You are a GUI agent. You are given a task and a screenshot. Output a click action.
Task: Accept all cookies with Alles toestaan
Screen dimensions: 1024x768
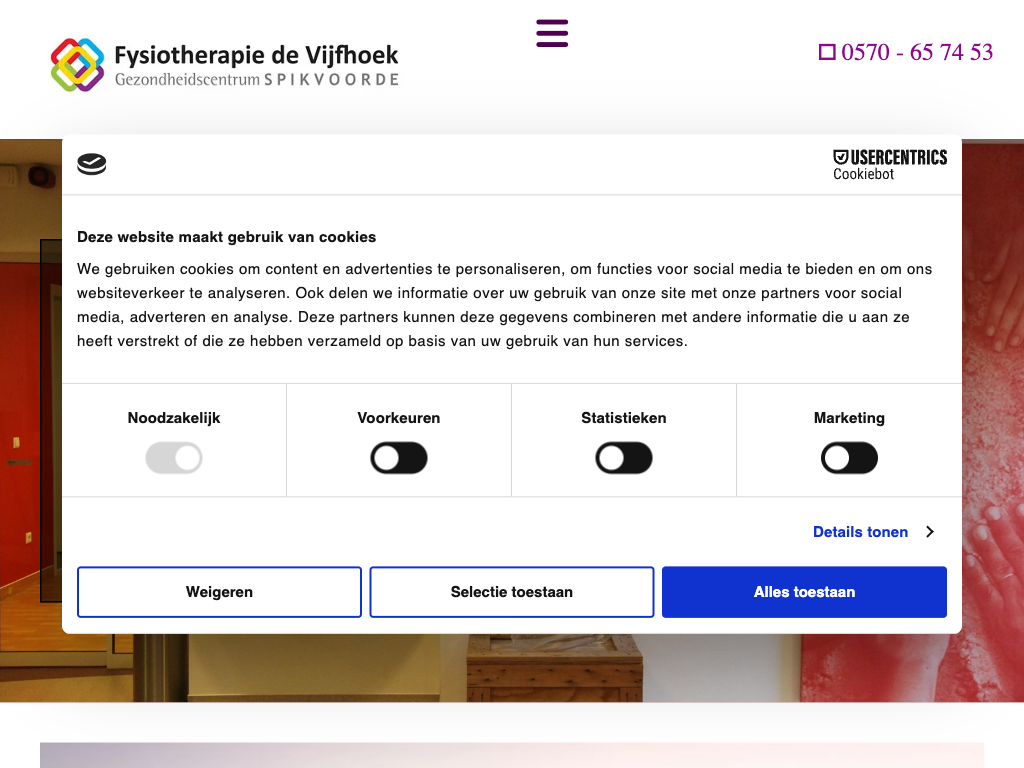click(x=804, y=592)
